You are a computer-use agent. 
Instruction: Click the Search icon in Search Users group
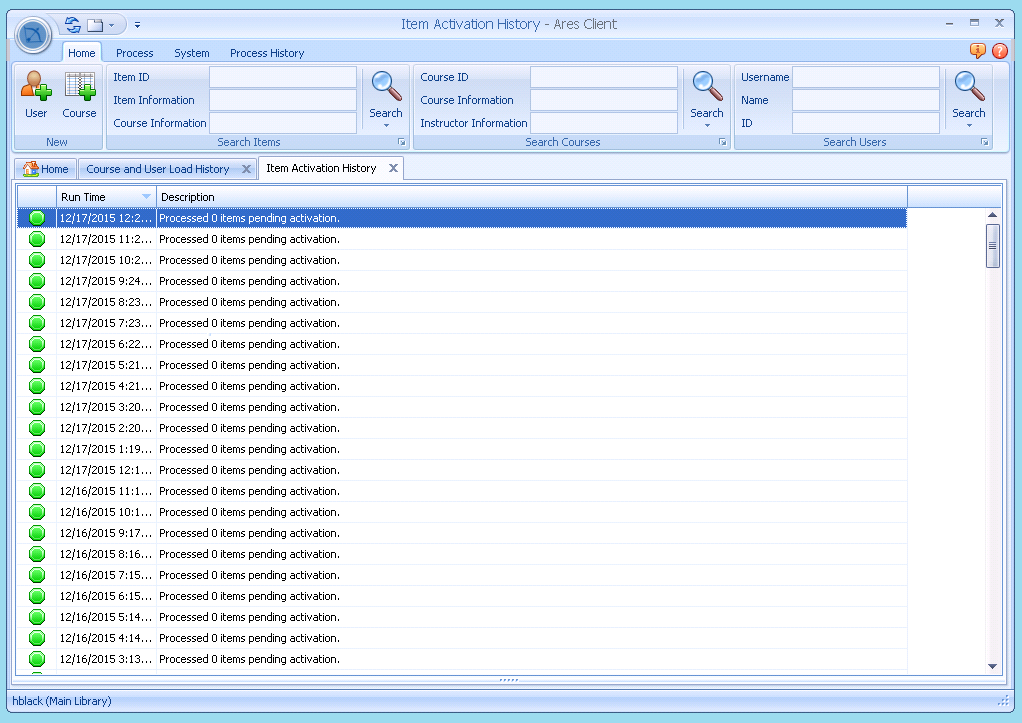[x=968, y=86]
